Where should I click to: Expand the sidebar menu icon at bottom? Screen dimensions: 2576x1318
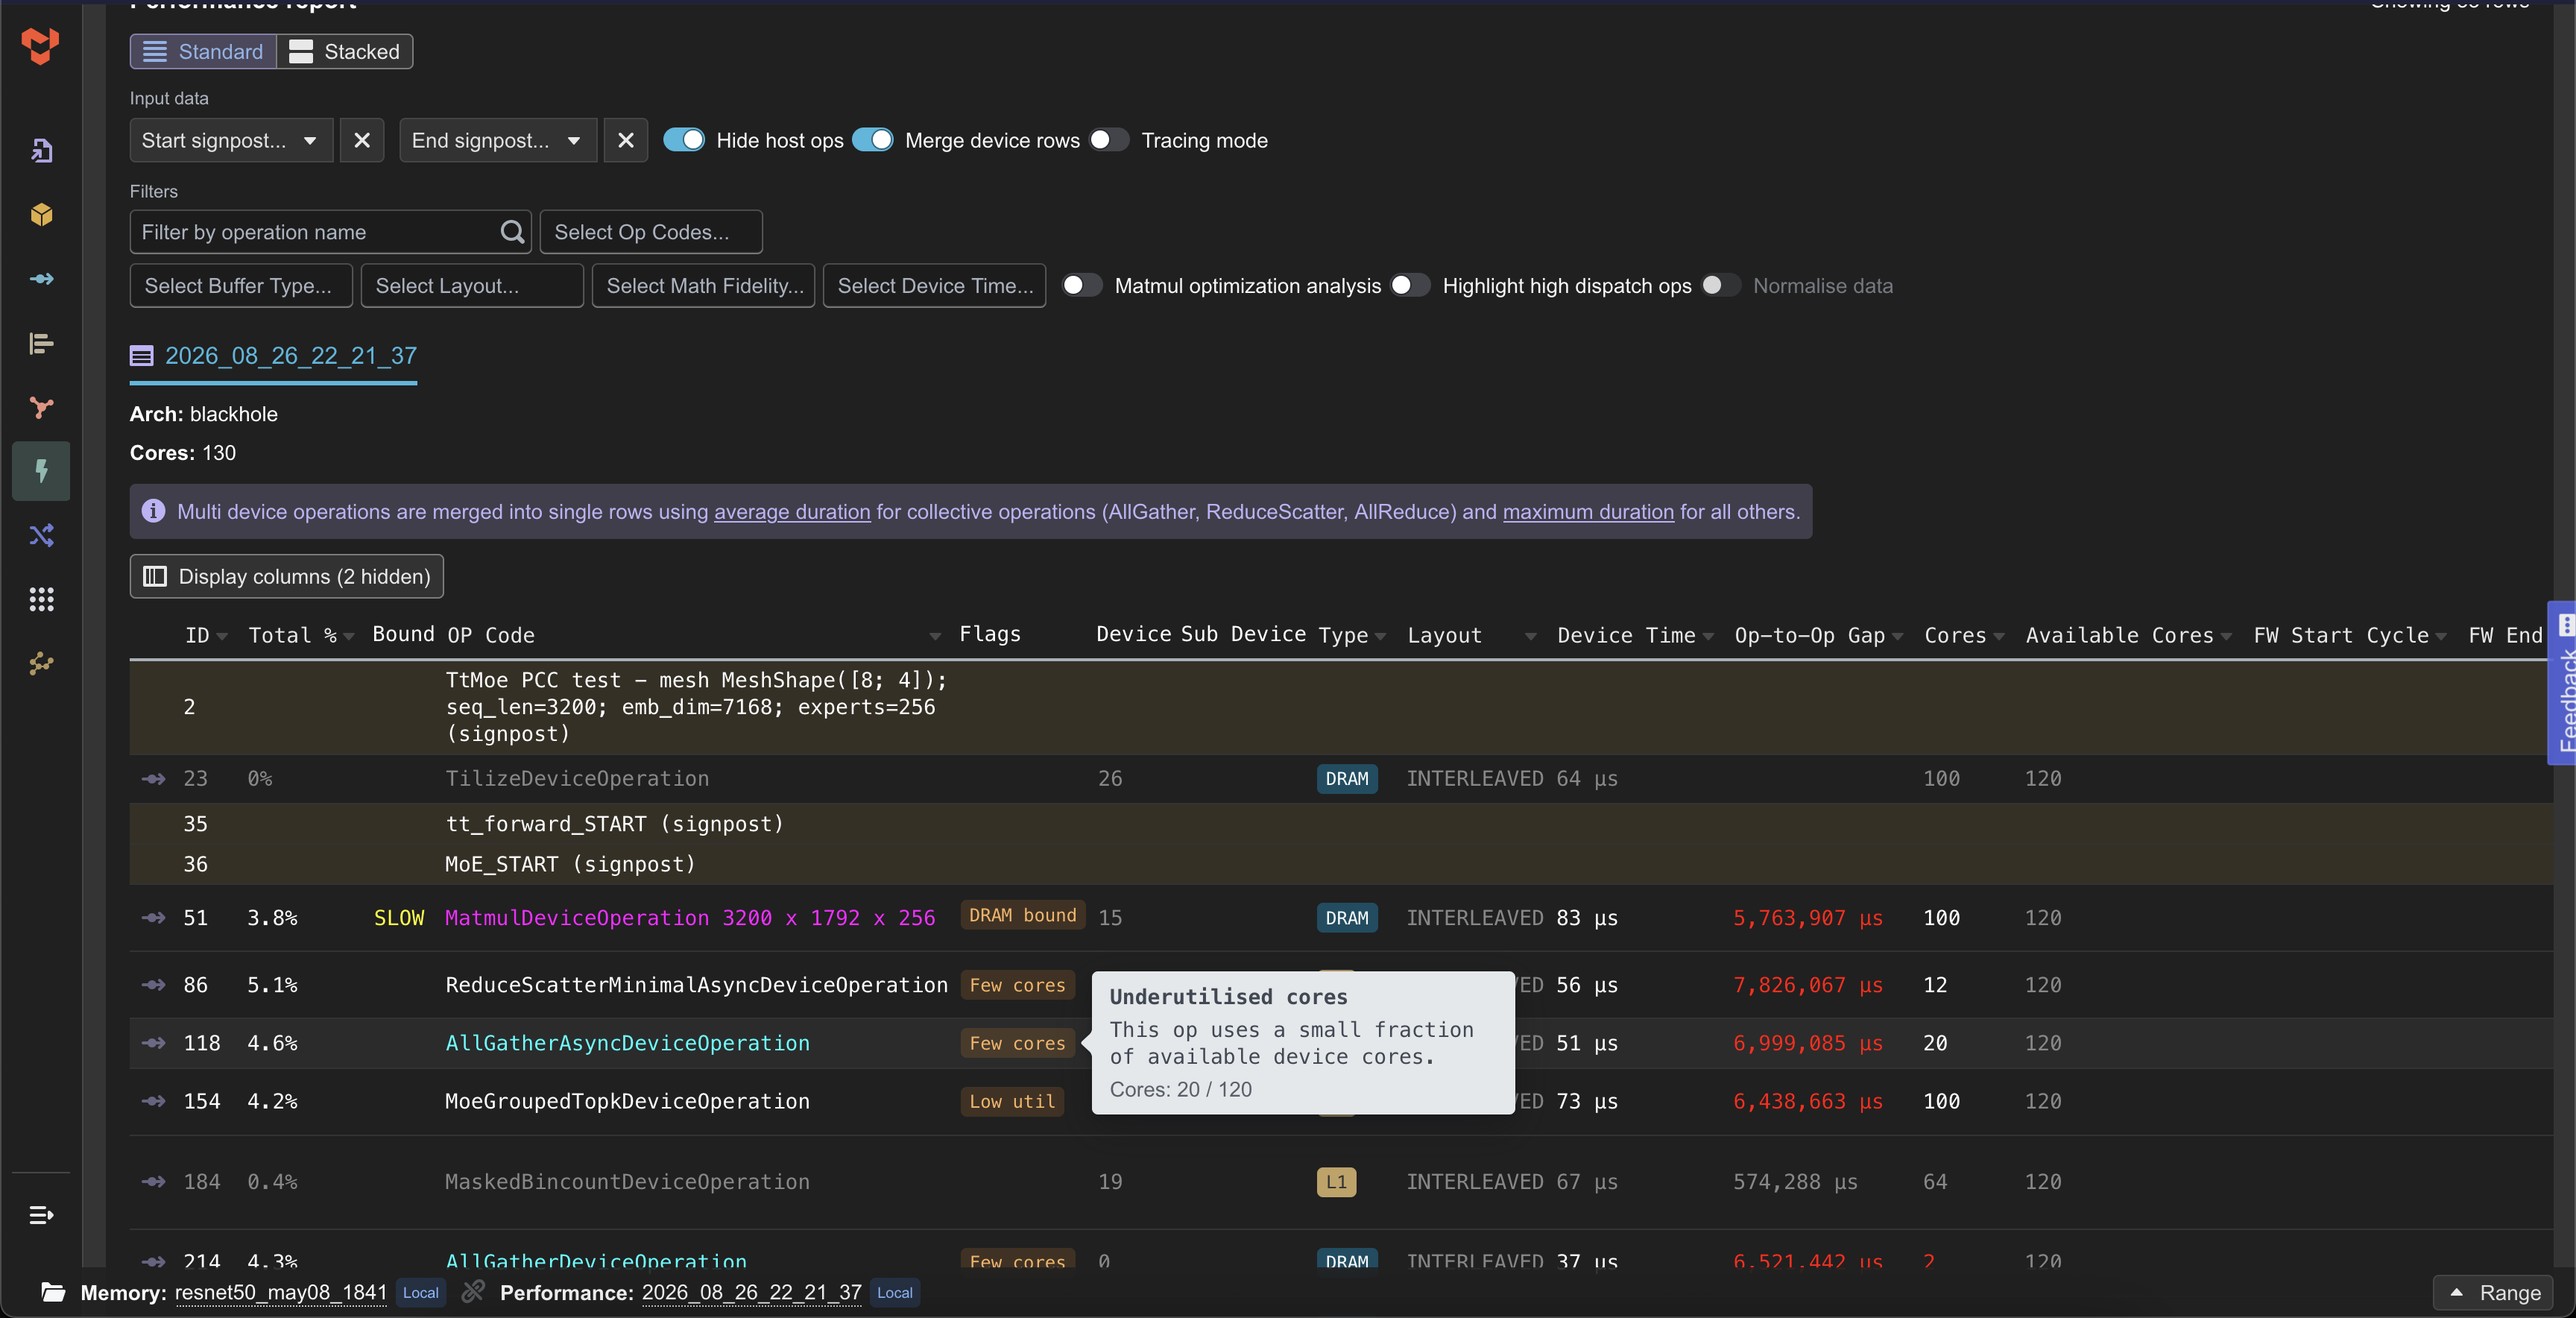pyautogui.click(x=41, y=1215)
